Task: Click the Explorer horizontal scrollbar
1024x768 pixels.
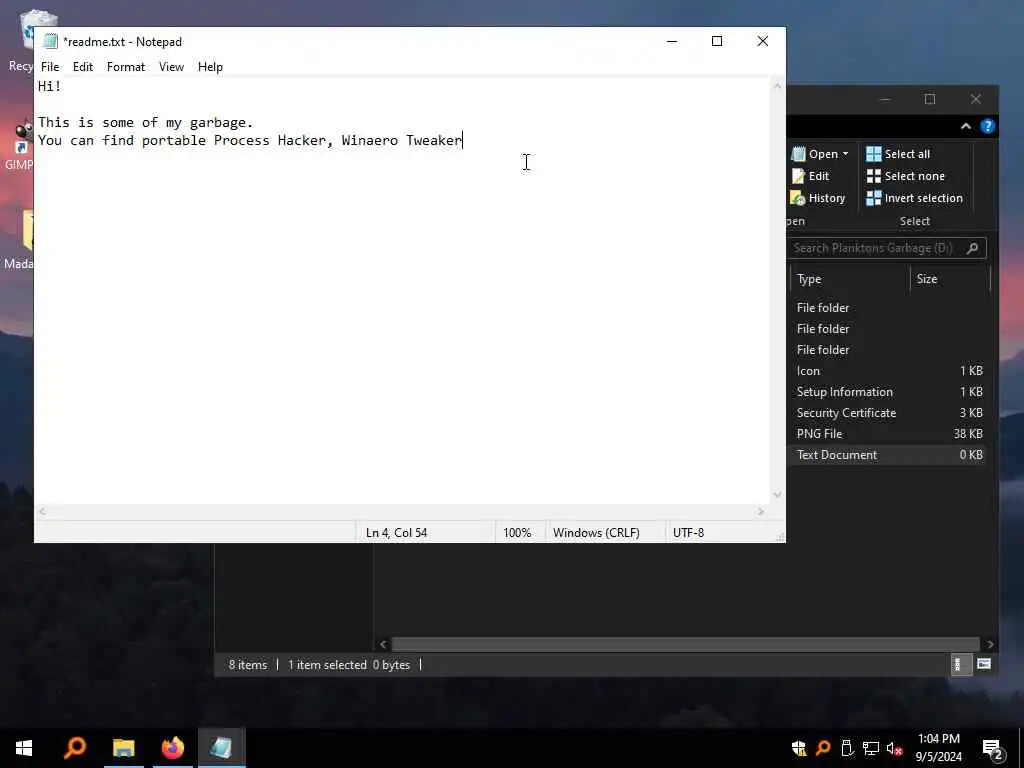Action: click(685, 645)
